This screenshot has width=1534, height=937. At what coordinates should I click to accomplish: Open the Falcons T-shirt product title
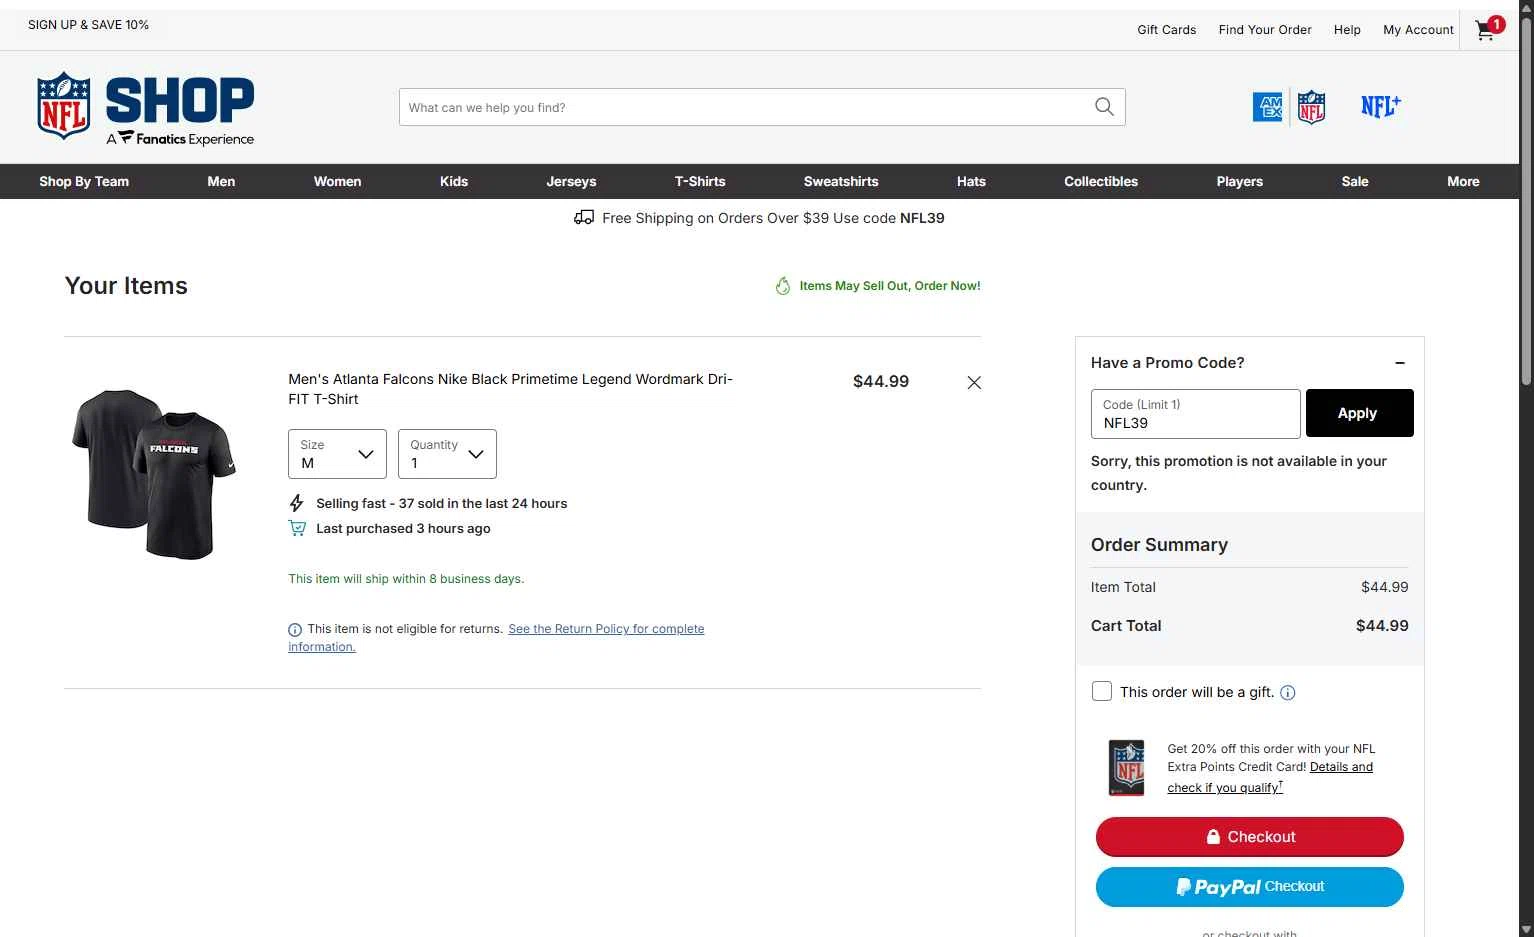point(510,389)
